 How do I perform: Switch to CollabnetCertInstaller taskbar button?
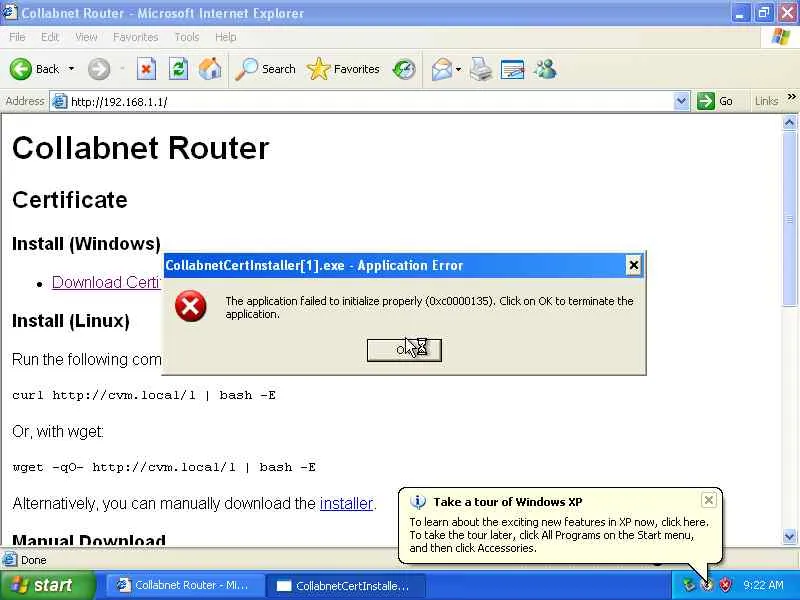pyautogui.click(x=347, y=586)
